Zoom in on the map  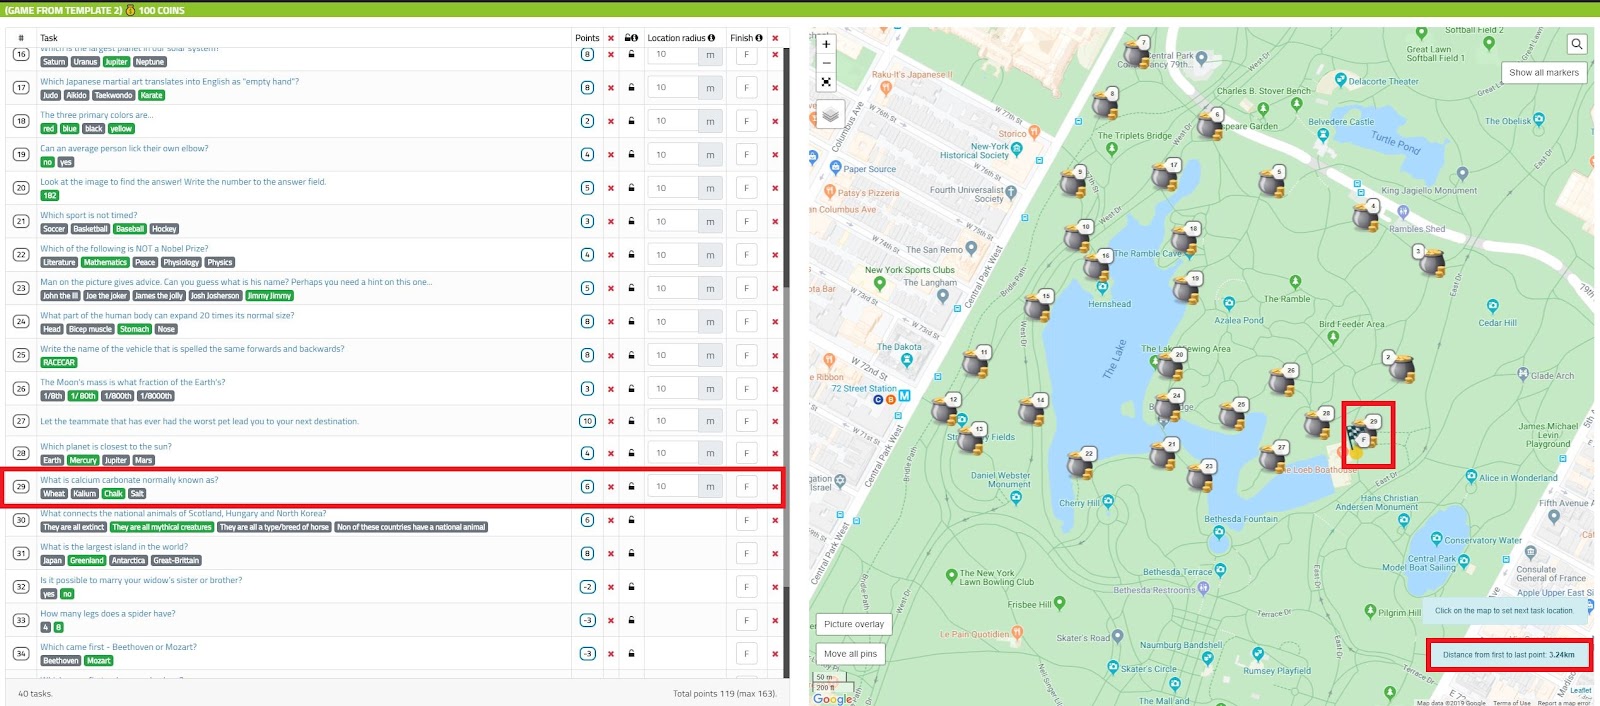[x=826, y=44]
